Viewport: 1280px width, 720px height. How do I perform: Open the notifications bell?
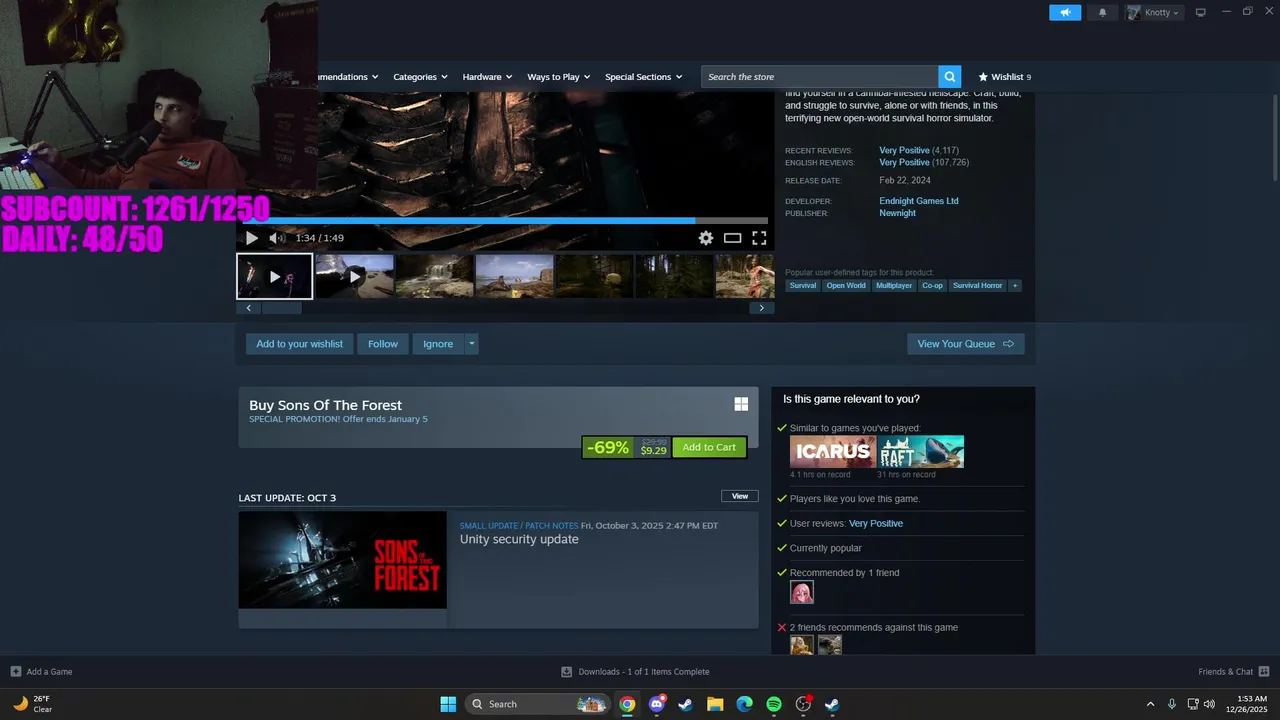point(1103,12)
